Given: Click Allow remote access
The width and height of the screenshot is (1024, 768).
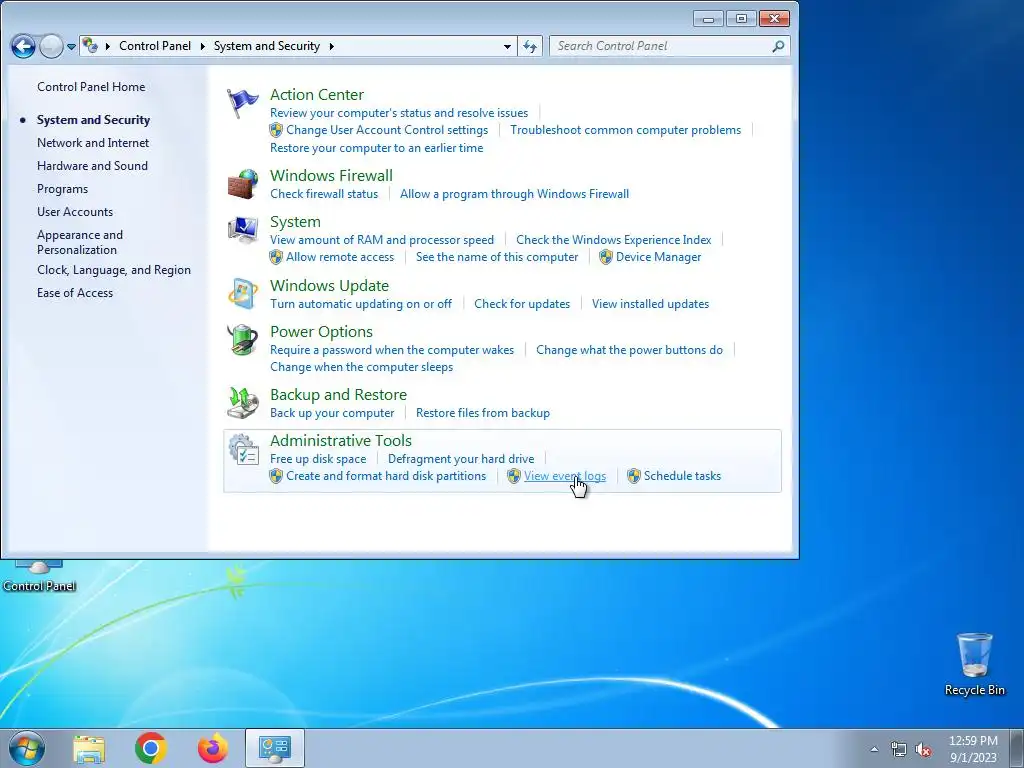Looking at the screenshot, I should pos(340,257).
